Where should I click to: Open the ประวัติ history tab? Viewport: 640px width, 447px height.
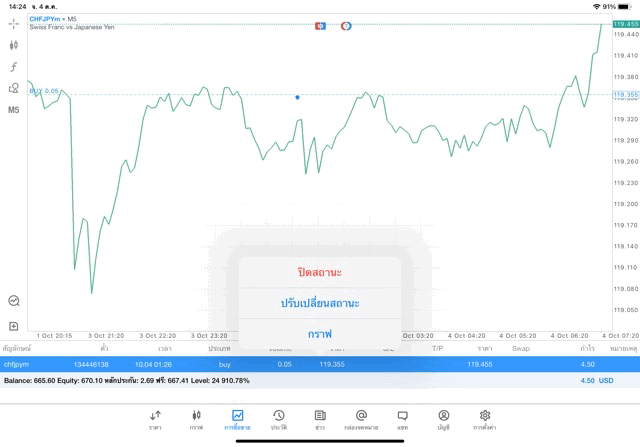(x=279, y=419)
